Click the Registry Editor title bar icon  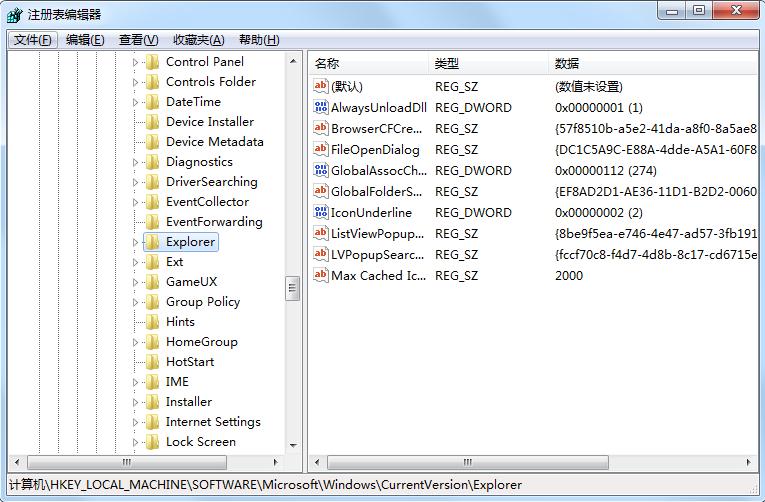click(x=15, y=15)
